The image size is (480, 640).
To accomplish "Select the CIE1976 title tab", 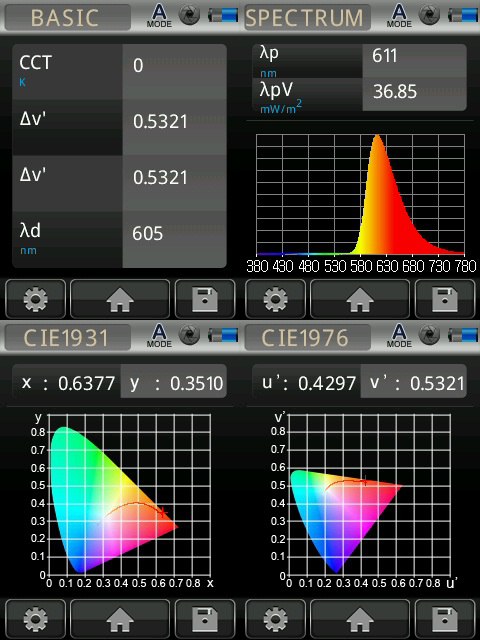I will [x=307, y=338].
